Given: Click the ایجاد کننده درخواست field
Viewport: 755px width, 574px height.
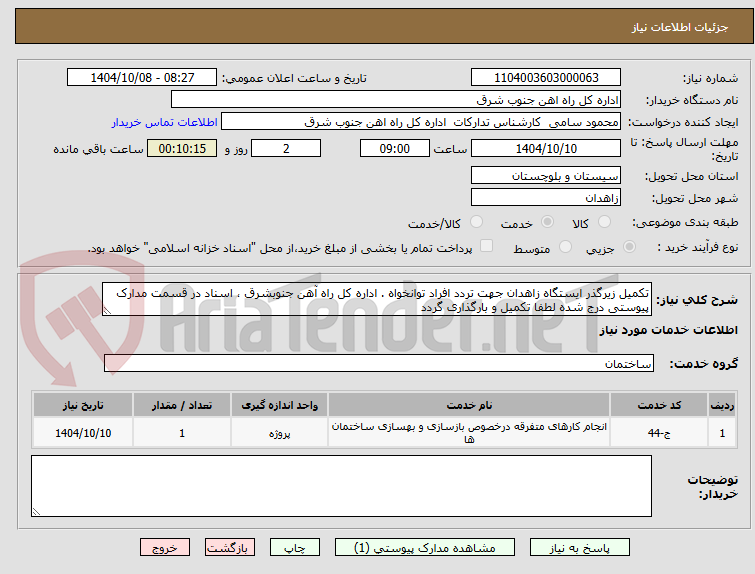Looking at the screenshot, I should [421, 122].
